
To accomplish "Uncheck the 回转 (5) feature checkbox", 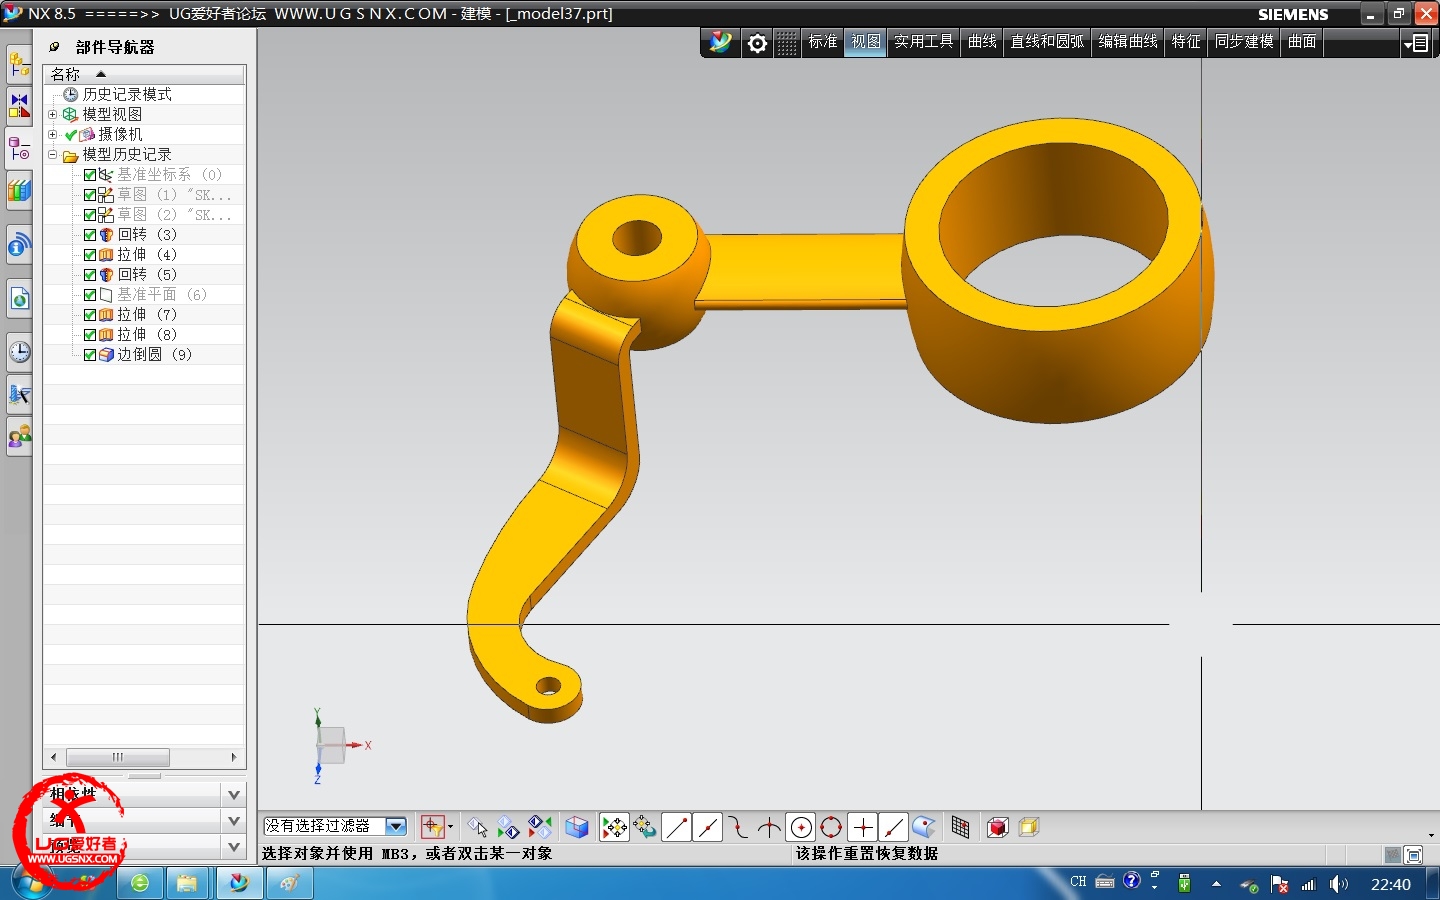I will (x=90, y=275).
